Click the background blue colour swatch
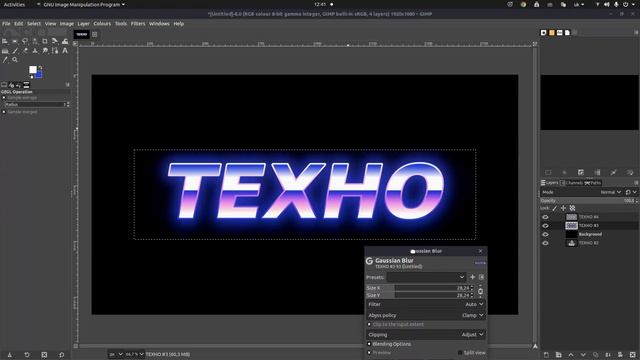Screen dimensions: 640x360 39,76
